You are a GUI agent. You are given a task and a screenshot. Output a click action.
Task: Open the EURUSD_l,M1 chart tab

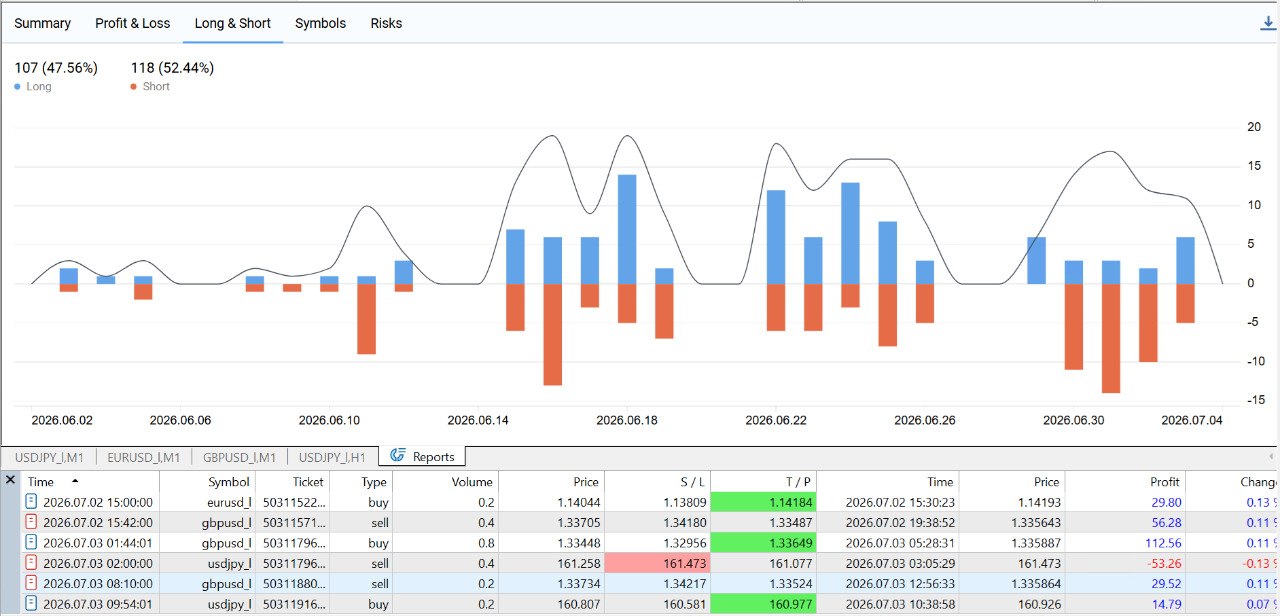pos(144,457)
